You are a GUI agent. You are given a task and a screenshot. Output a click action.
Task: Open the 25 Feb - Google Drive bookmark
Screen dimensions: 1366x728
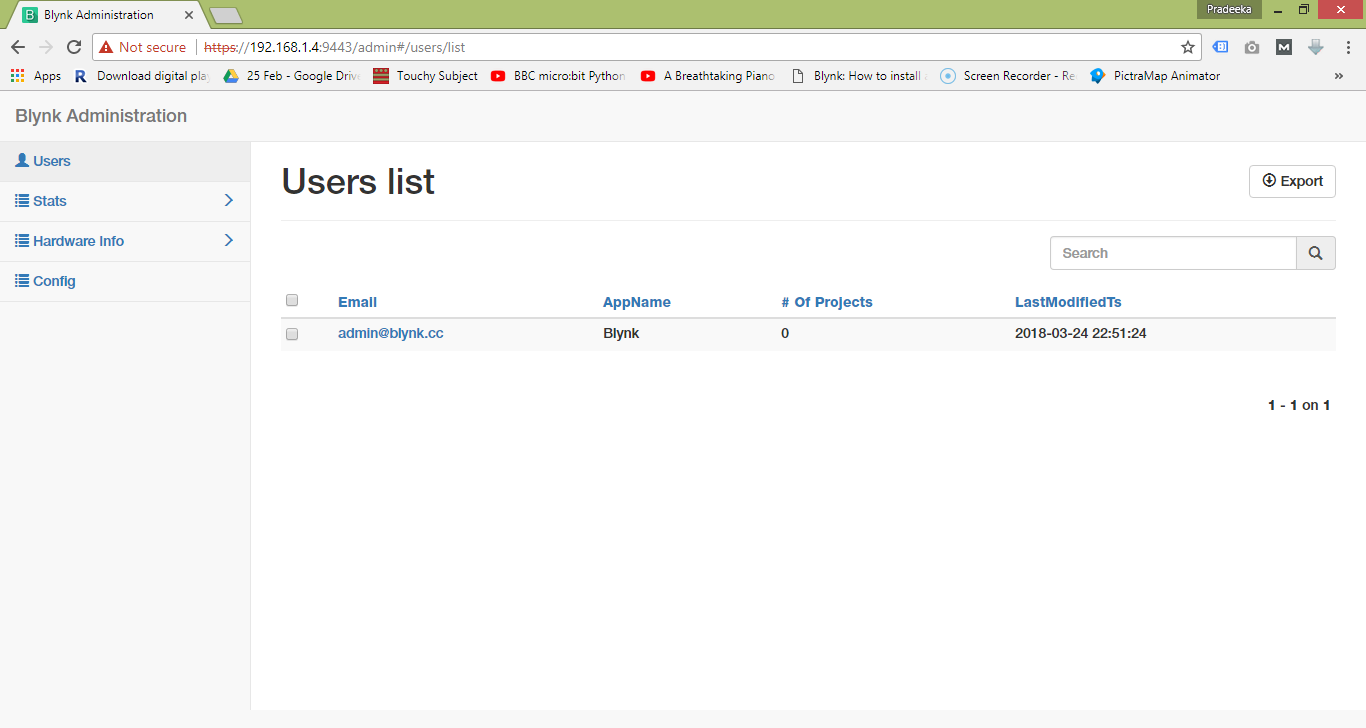tap(292, 76)
